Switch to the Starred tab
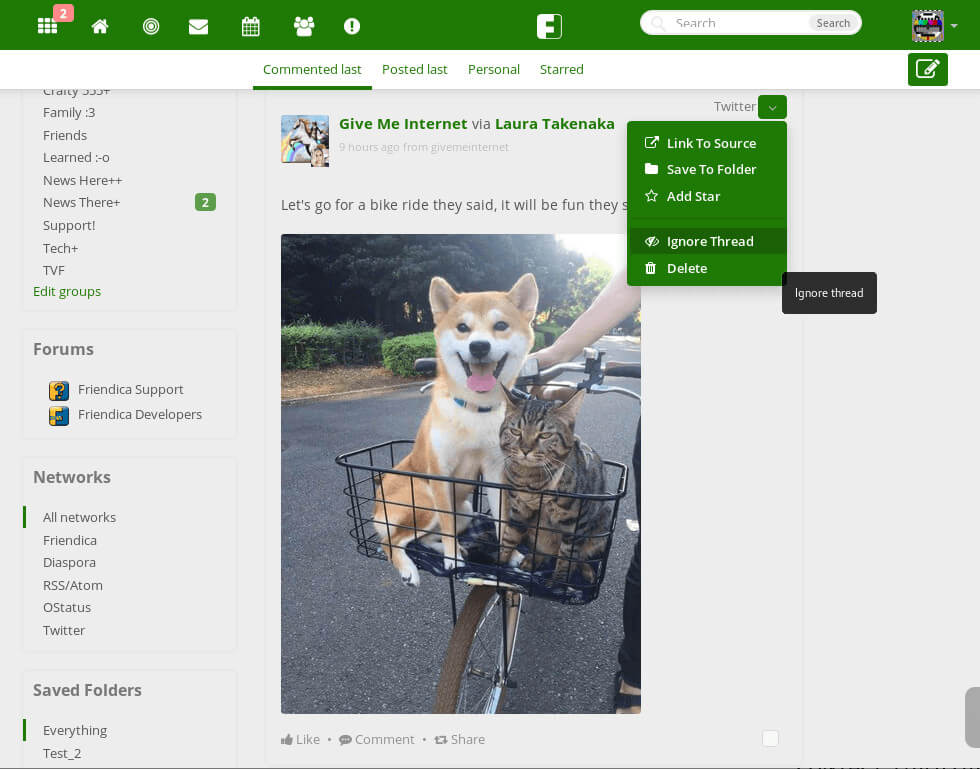 coord(561,69)
